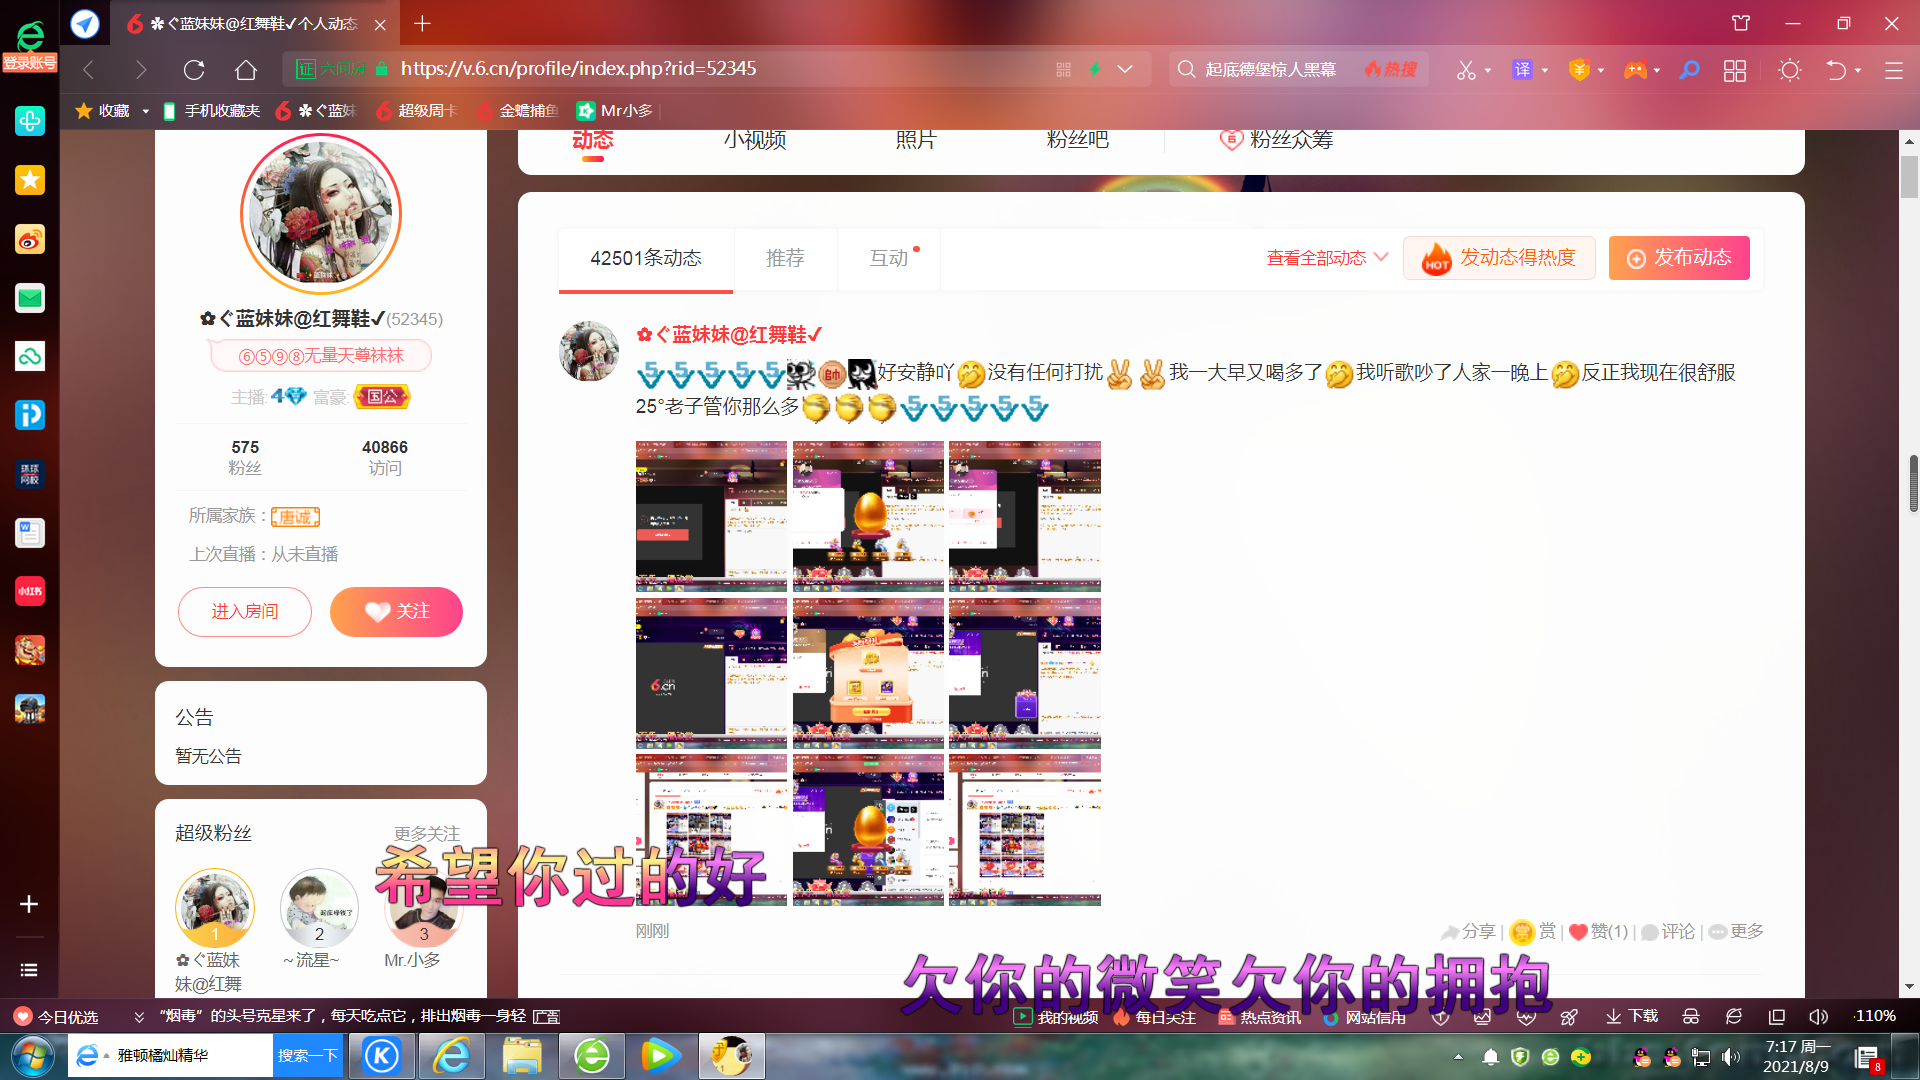The image size is (1920, 1080).
Task: Click the 评论 comment link
Action: pyautogui.click(x=1667, y=932)
